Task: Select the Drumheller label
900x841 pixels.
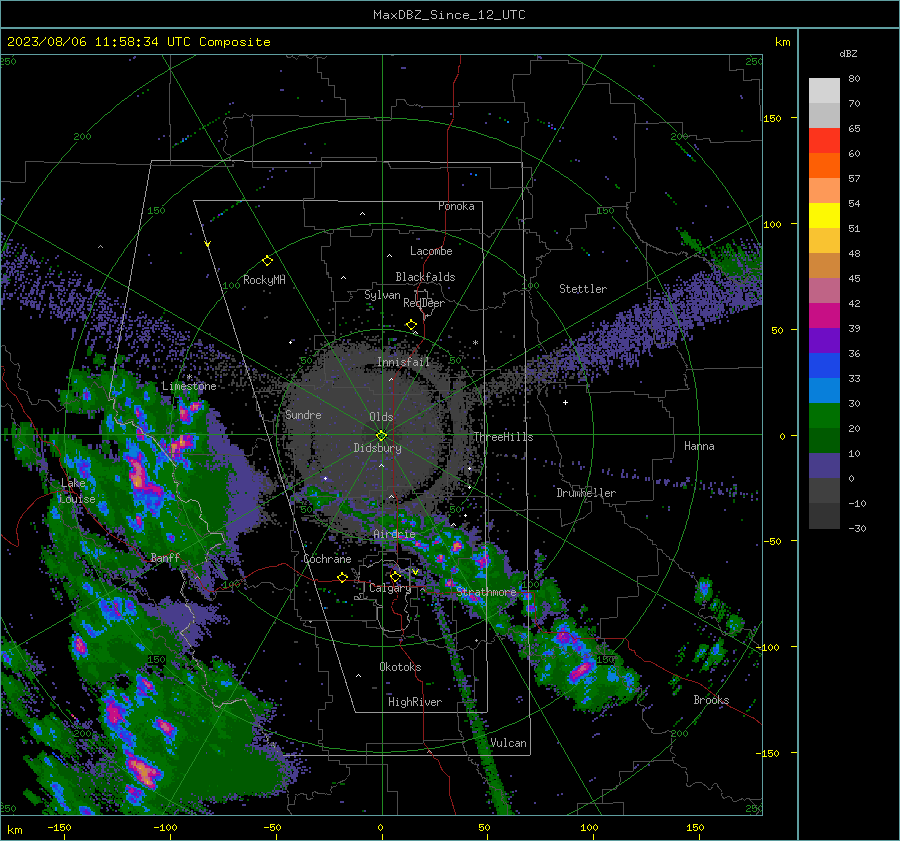Action: tap(586, 493)
